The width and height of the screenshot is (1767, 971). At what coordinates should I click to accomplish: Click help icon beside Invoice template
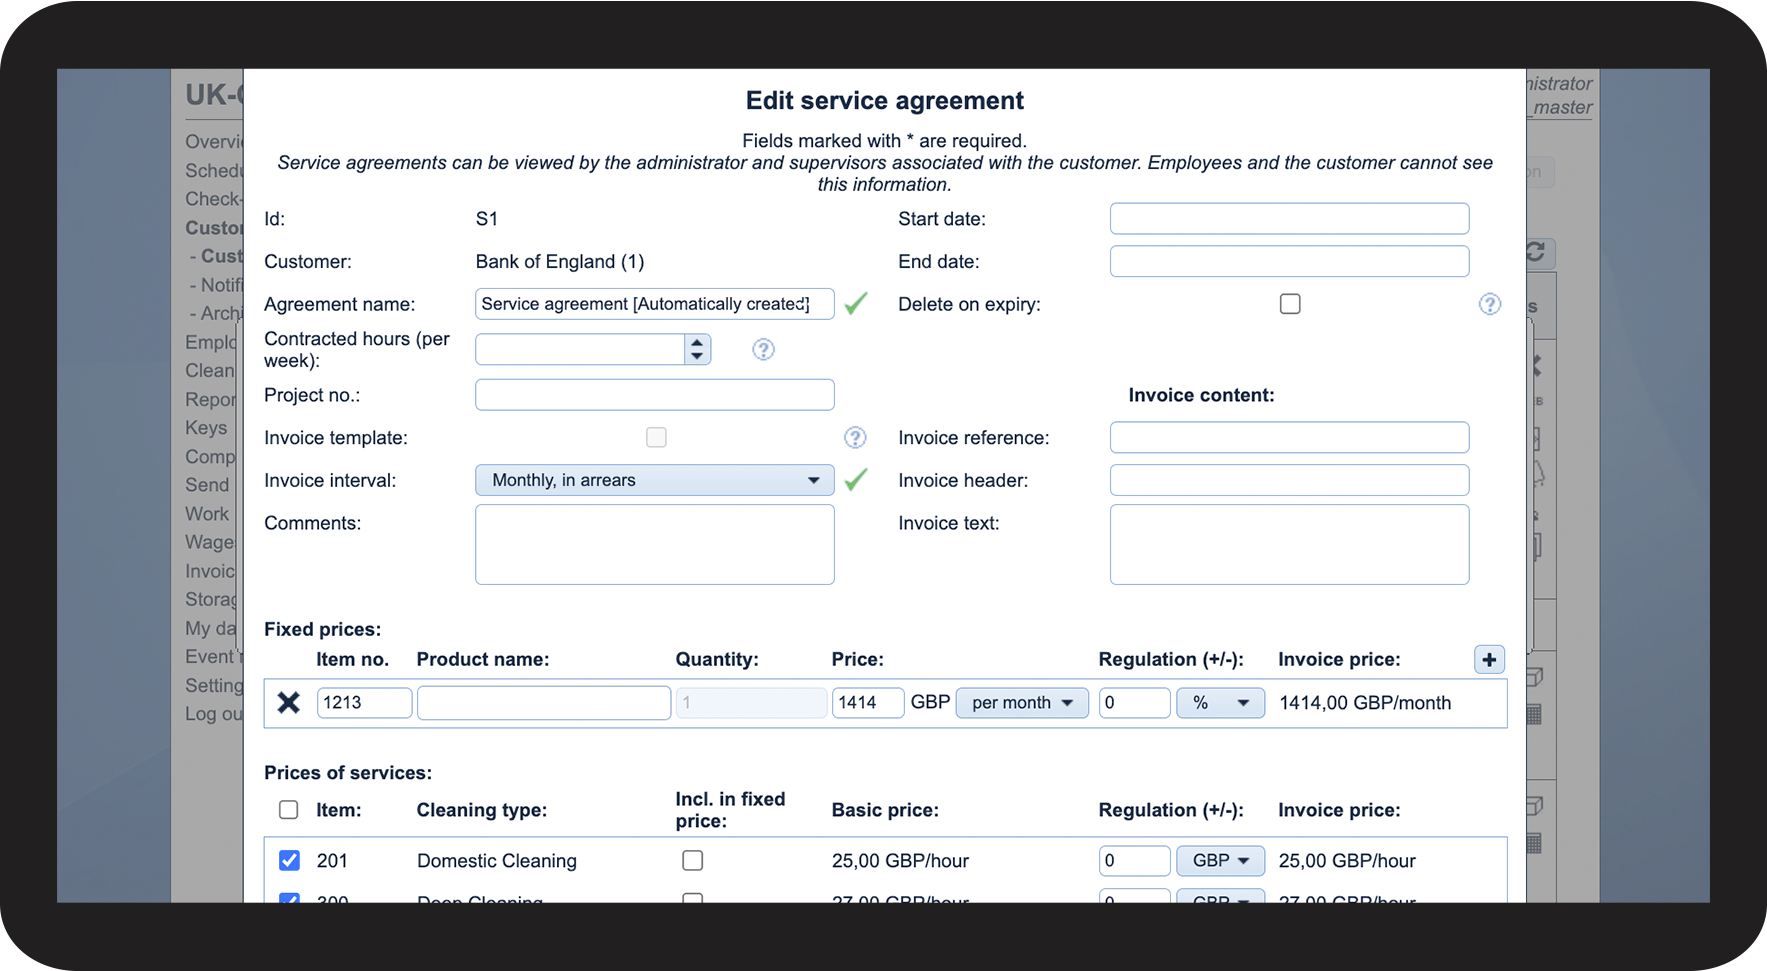[855, 438]
